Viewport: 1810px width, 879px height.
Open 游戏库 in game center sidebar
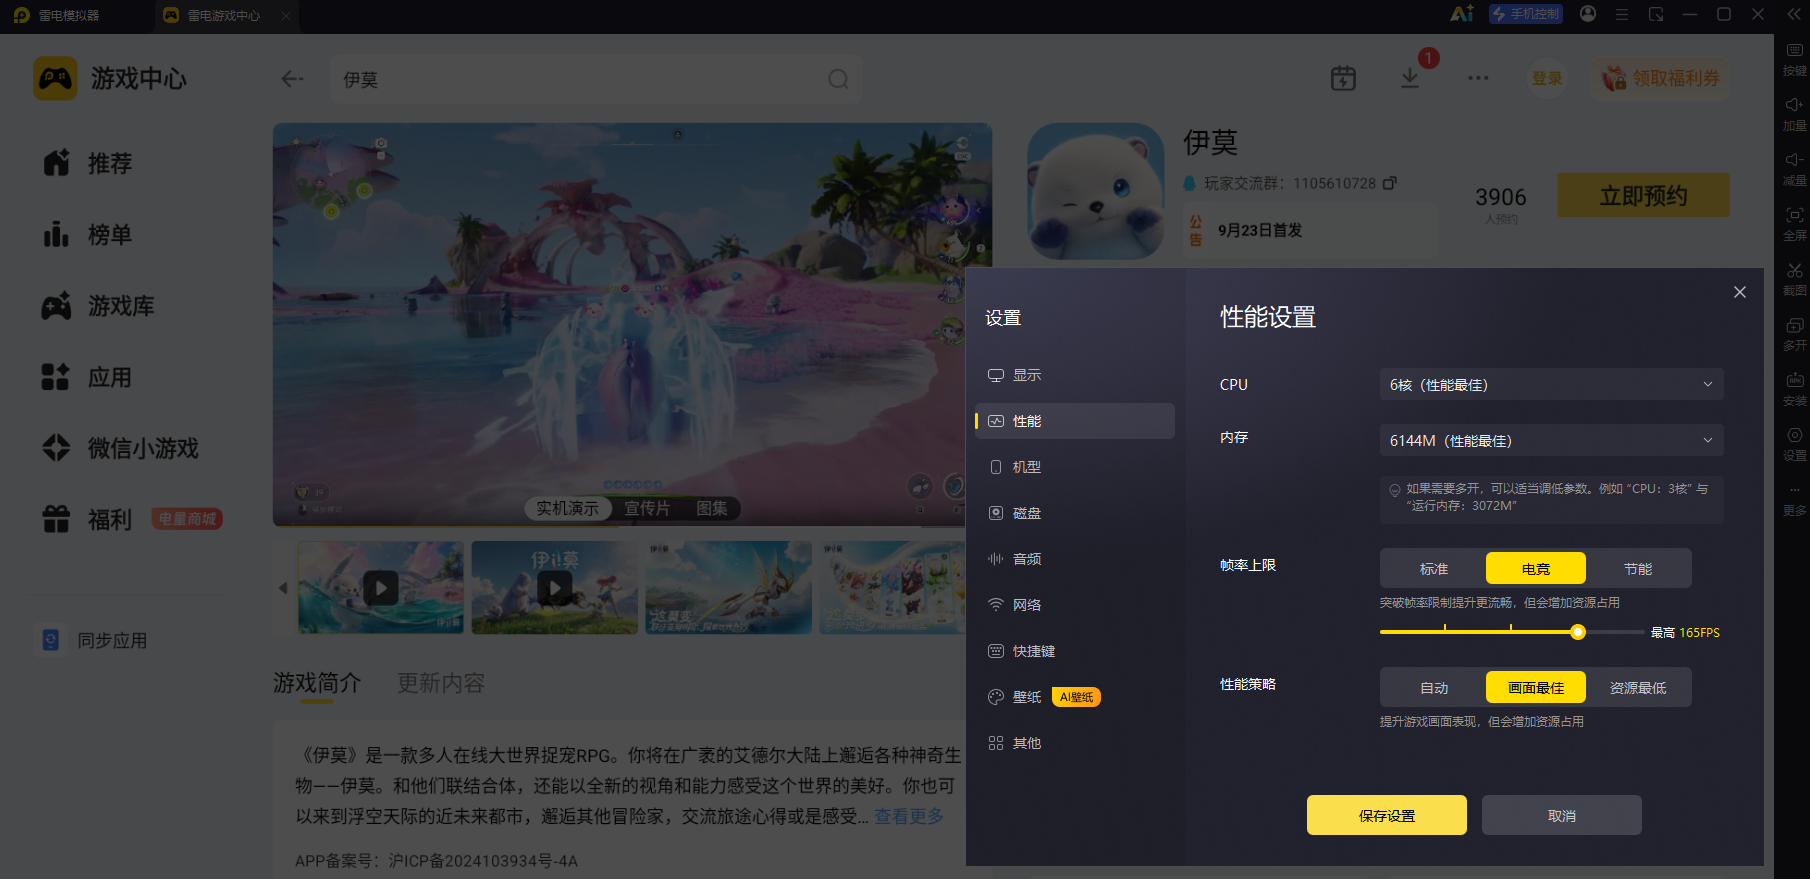98,306
